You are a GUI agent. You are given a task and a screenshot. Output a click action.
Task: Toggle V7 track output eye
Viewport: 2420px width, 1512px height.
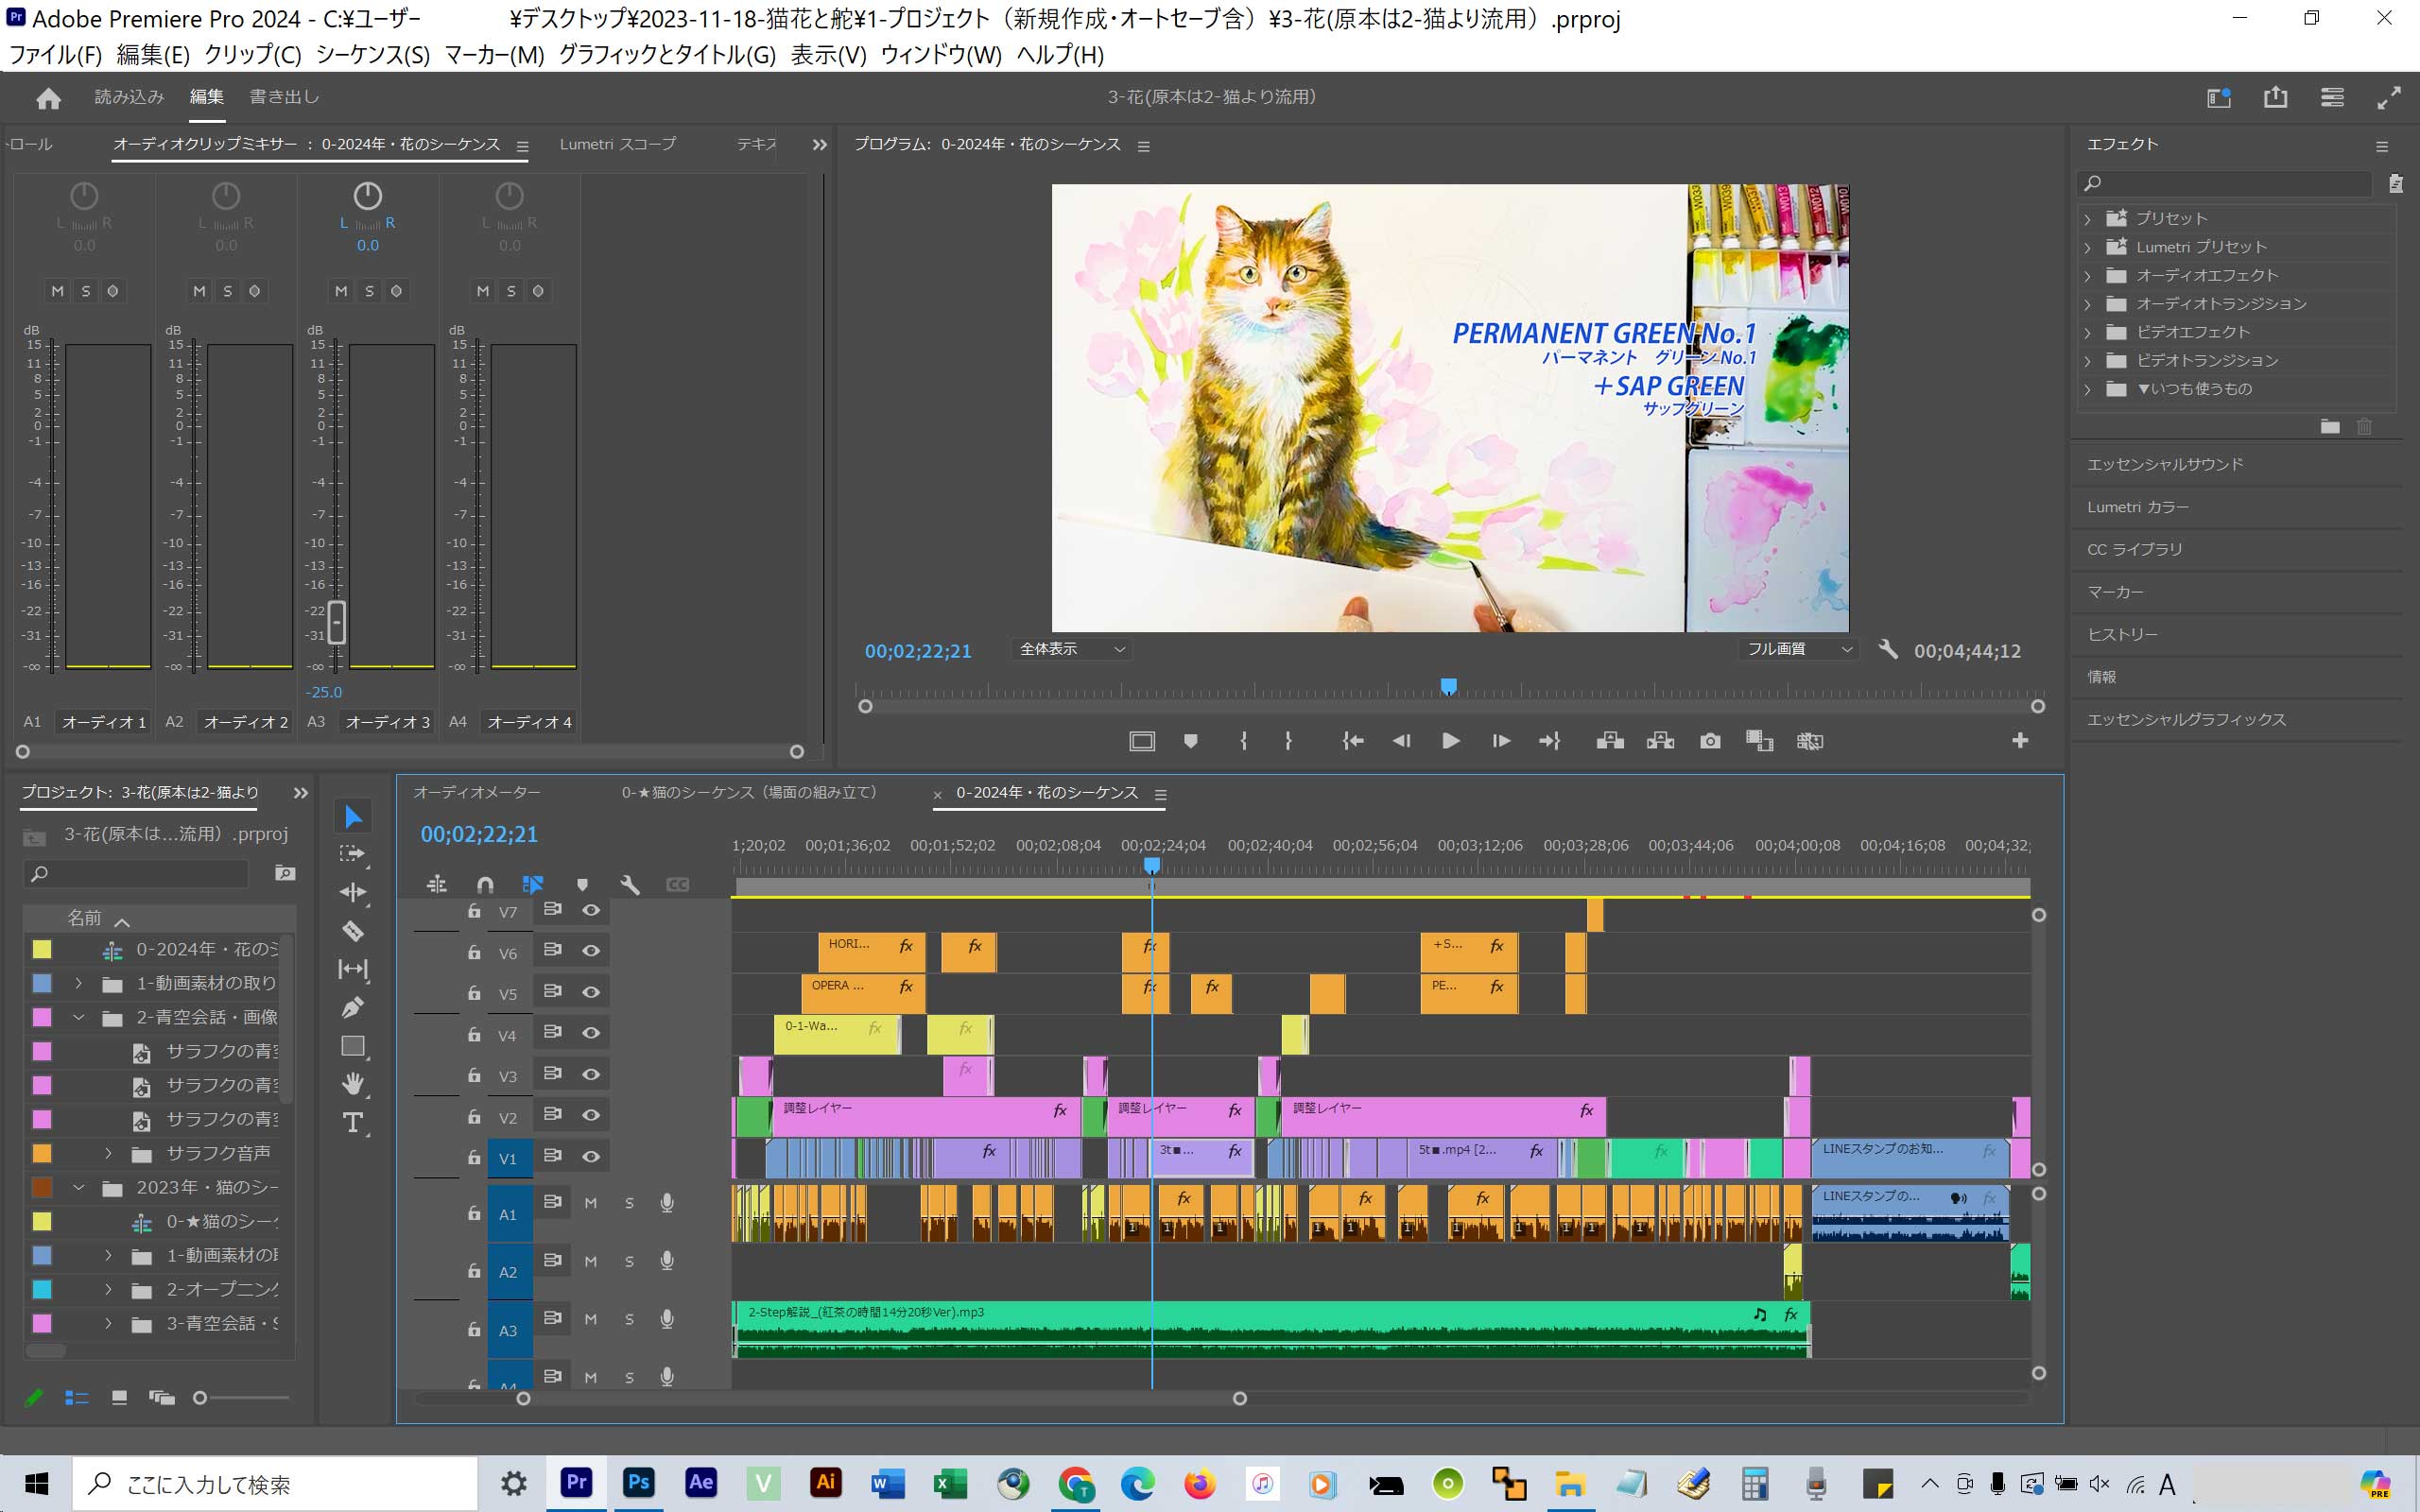tap(591, 910)
